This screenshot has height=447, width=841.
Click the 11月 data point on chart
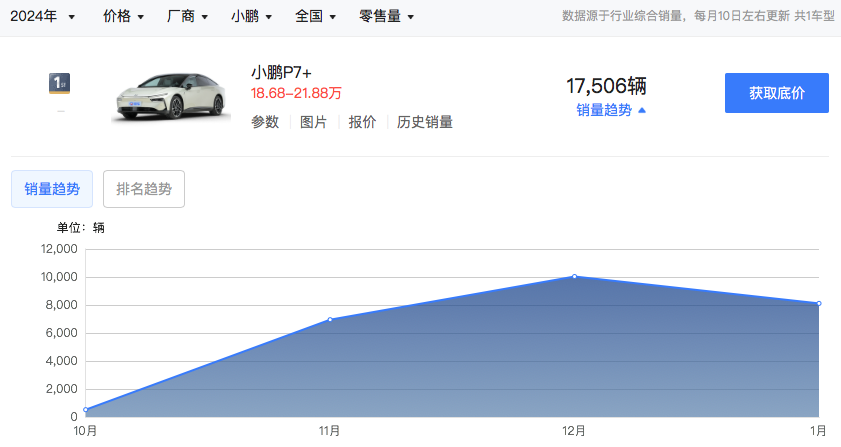tap(330, 319)
